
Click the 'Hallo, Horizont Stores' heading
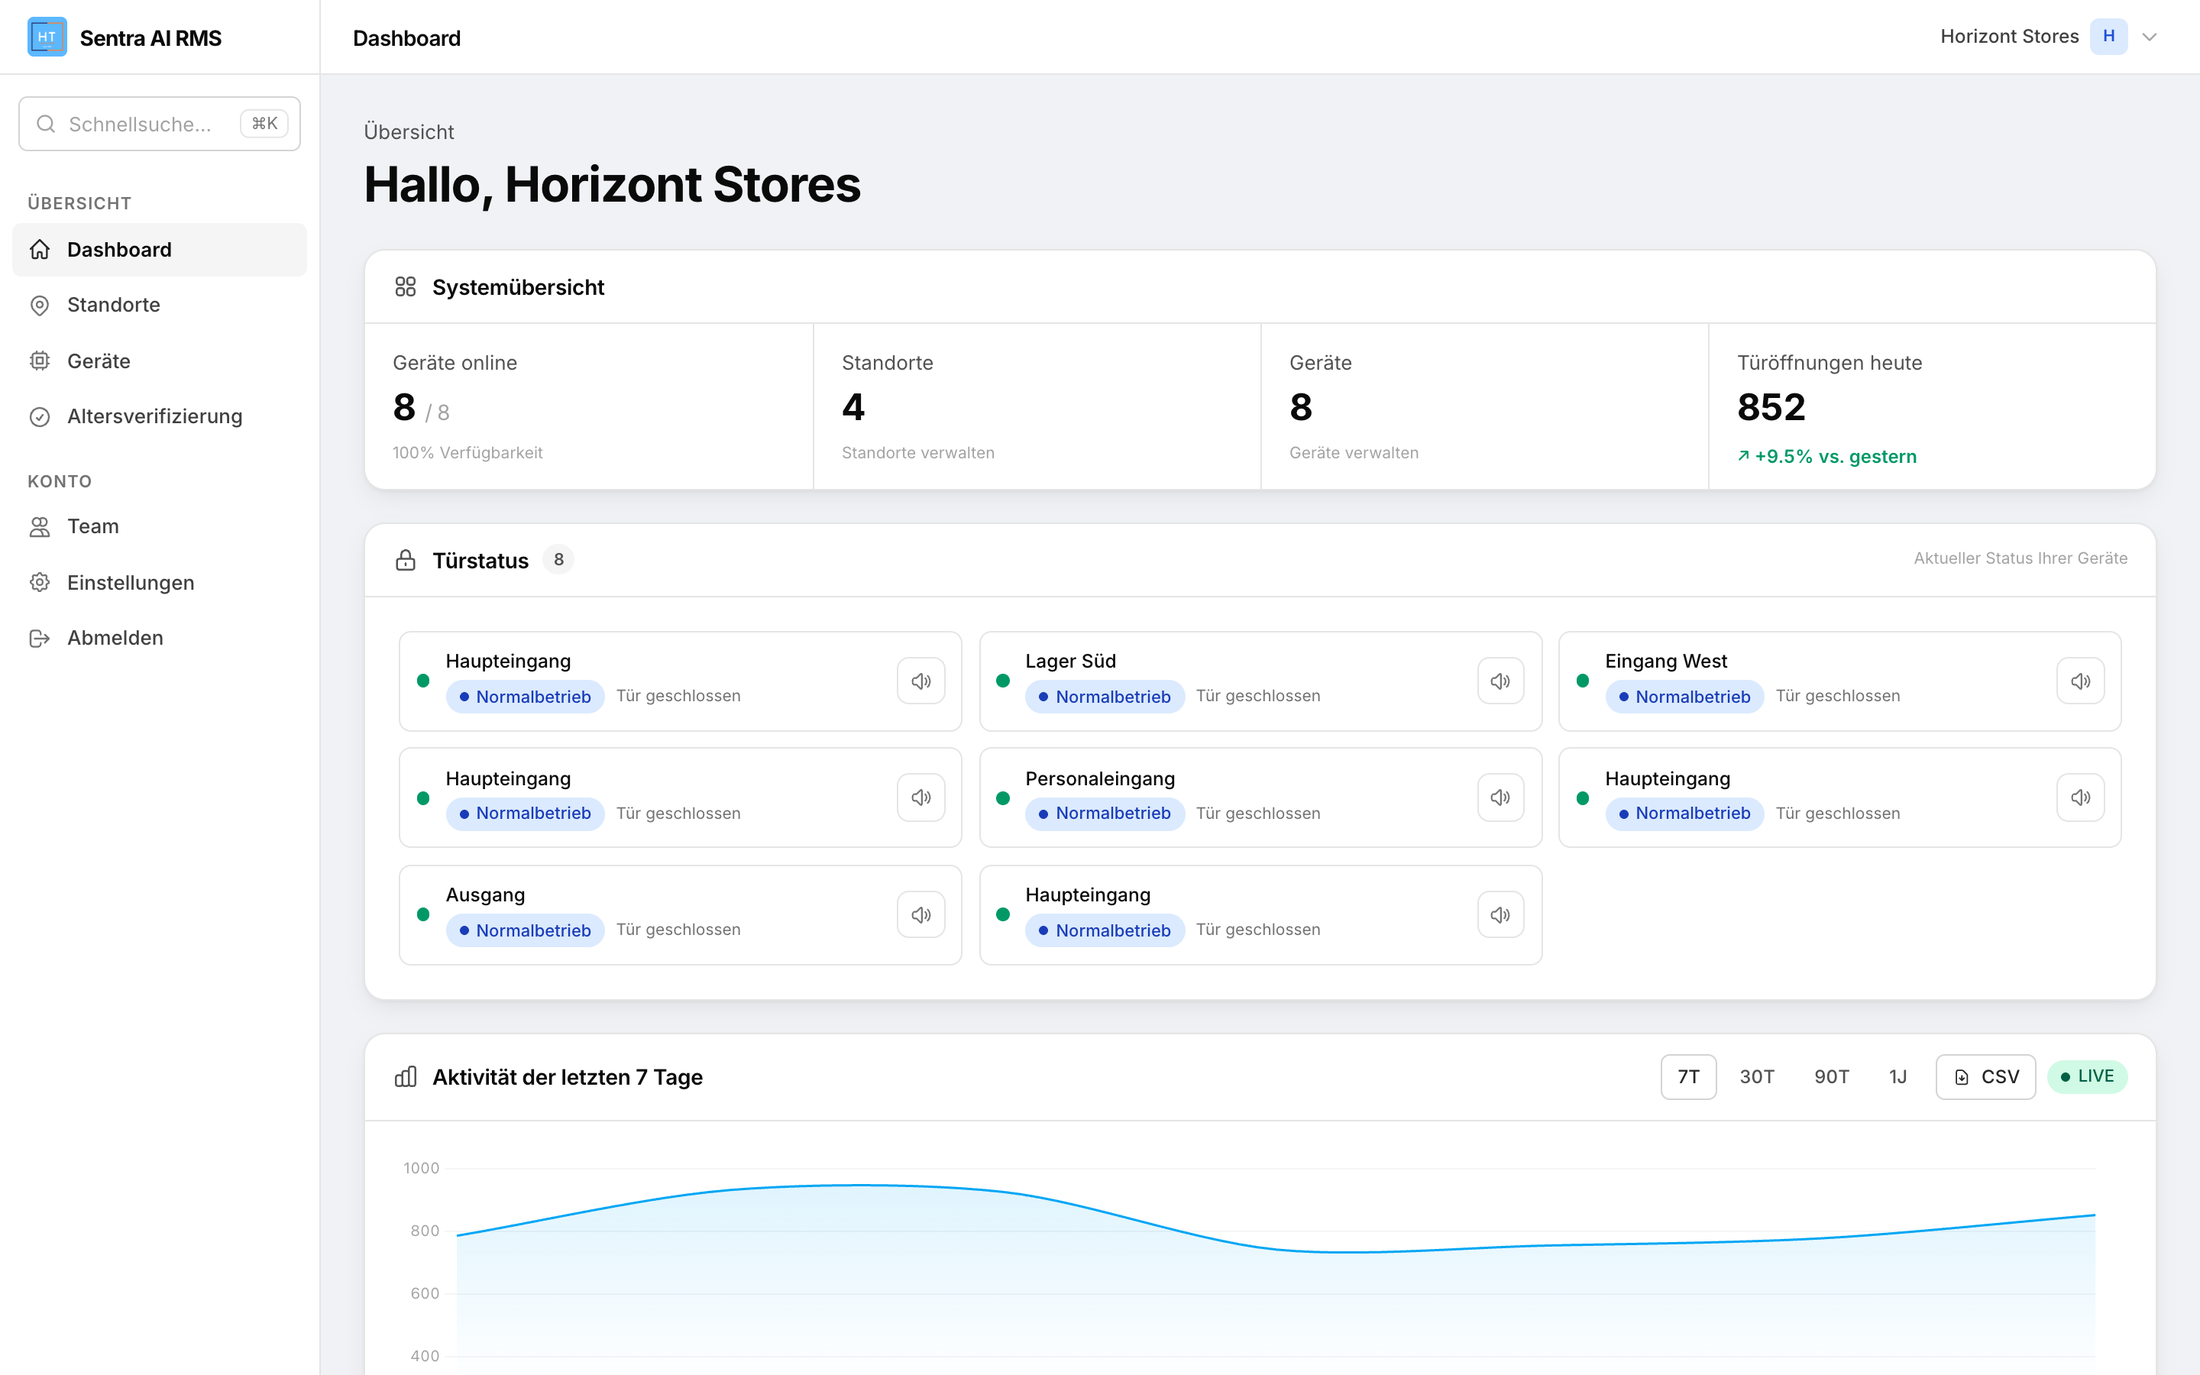pyautogui.click(x=612, y=185)
